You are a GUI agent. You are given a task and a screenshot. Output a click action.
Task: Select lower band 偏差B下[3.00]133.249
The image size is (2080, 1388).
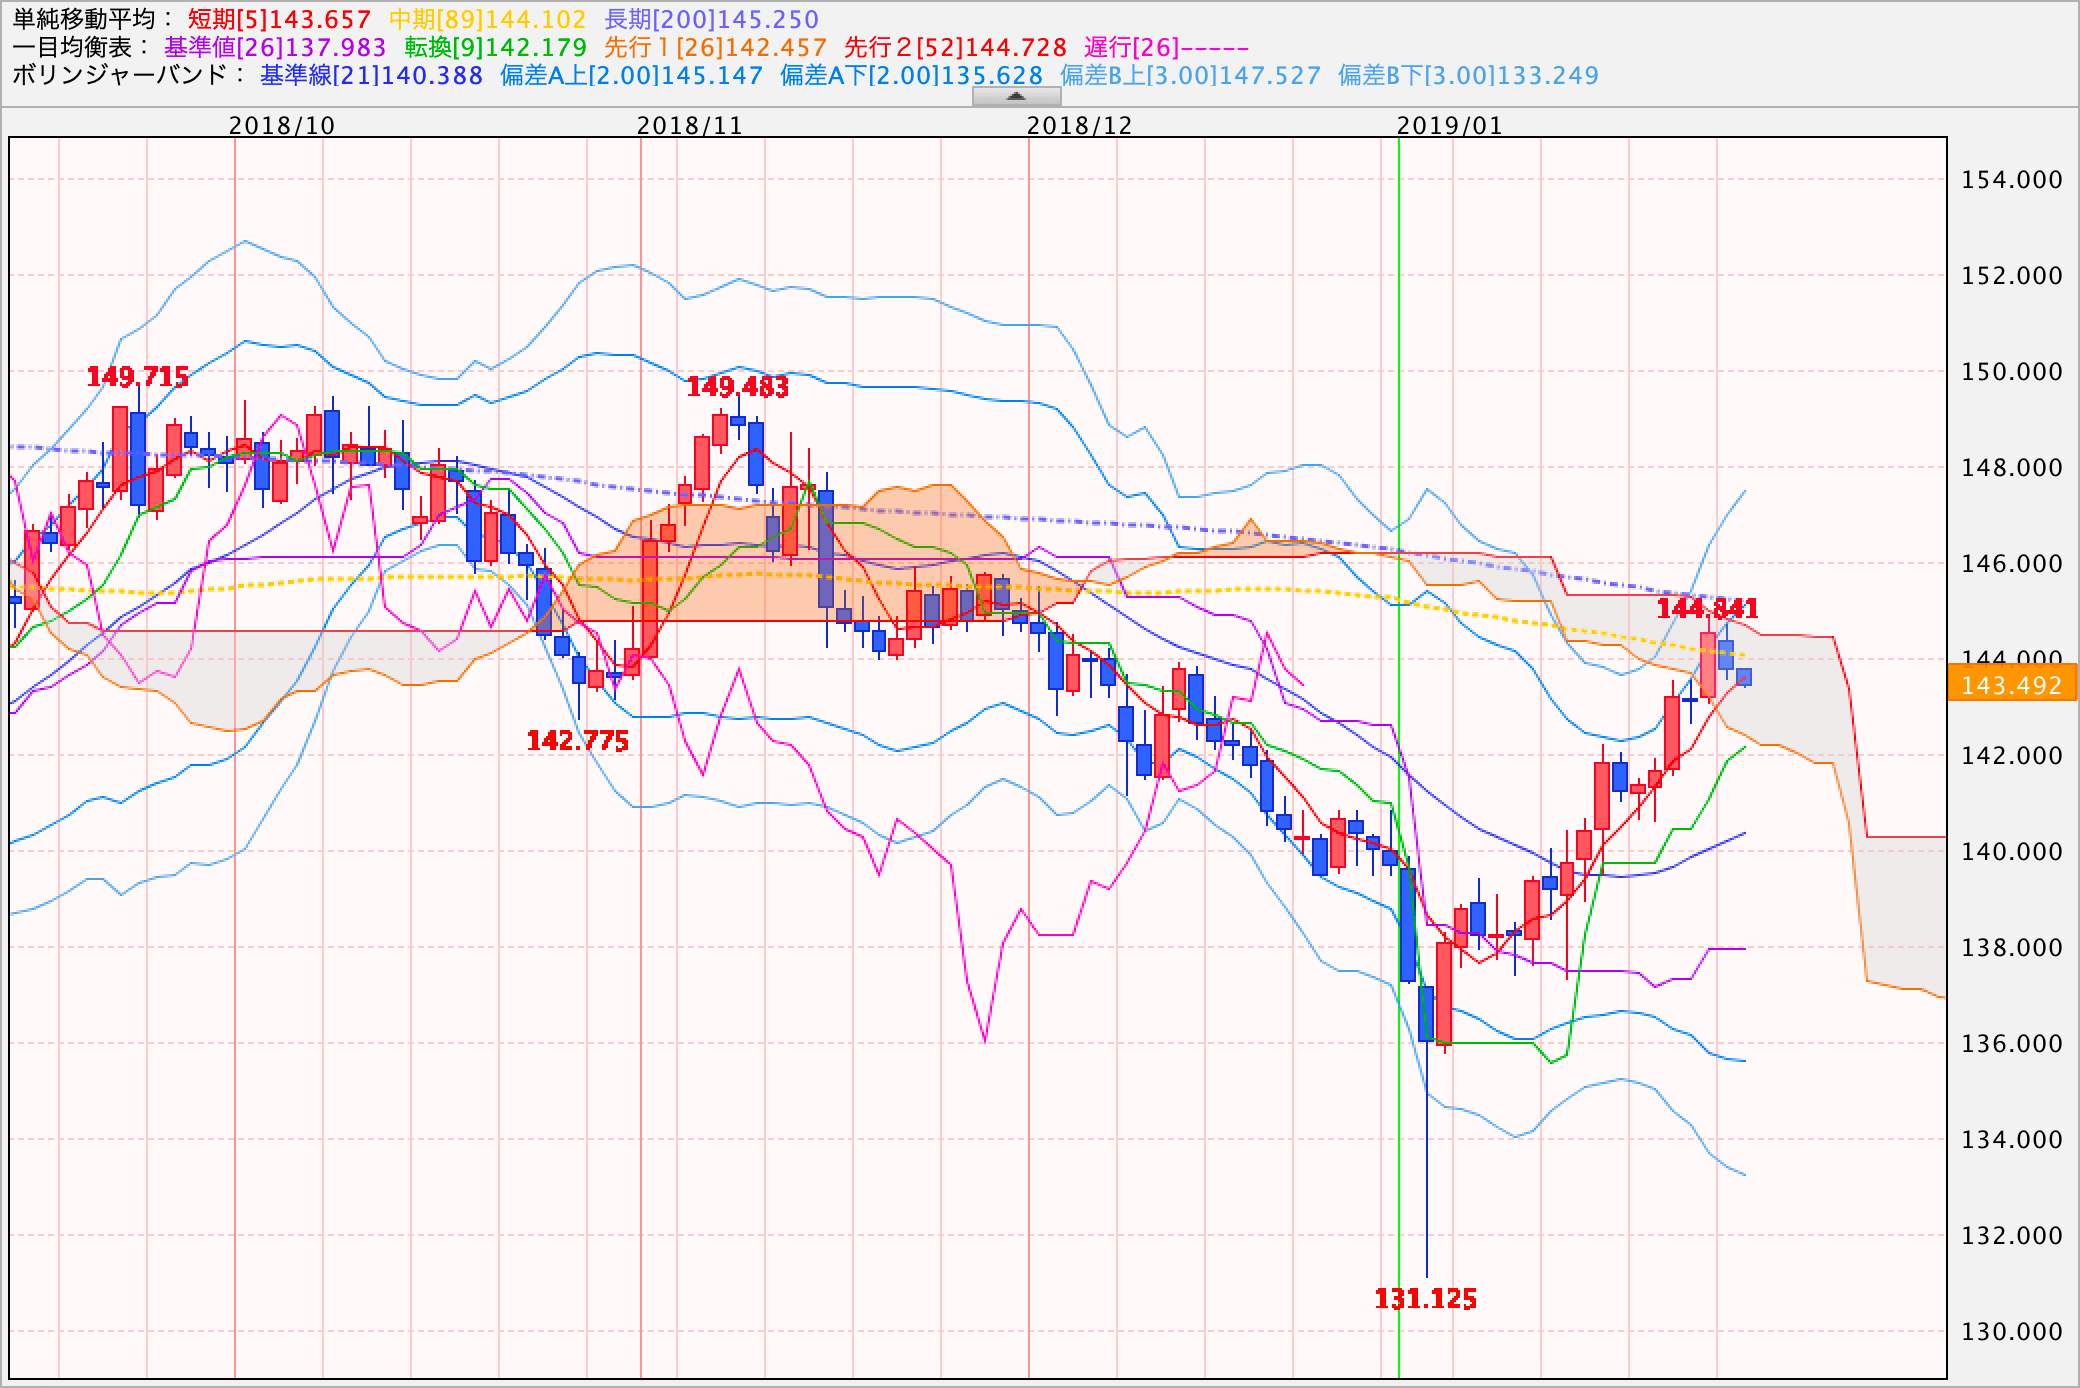click(x=1469, y=76)
